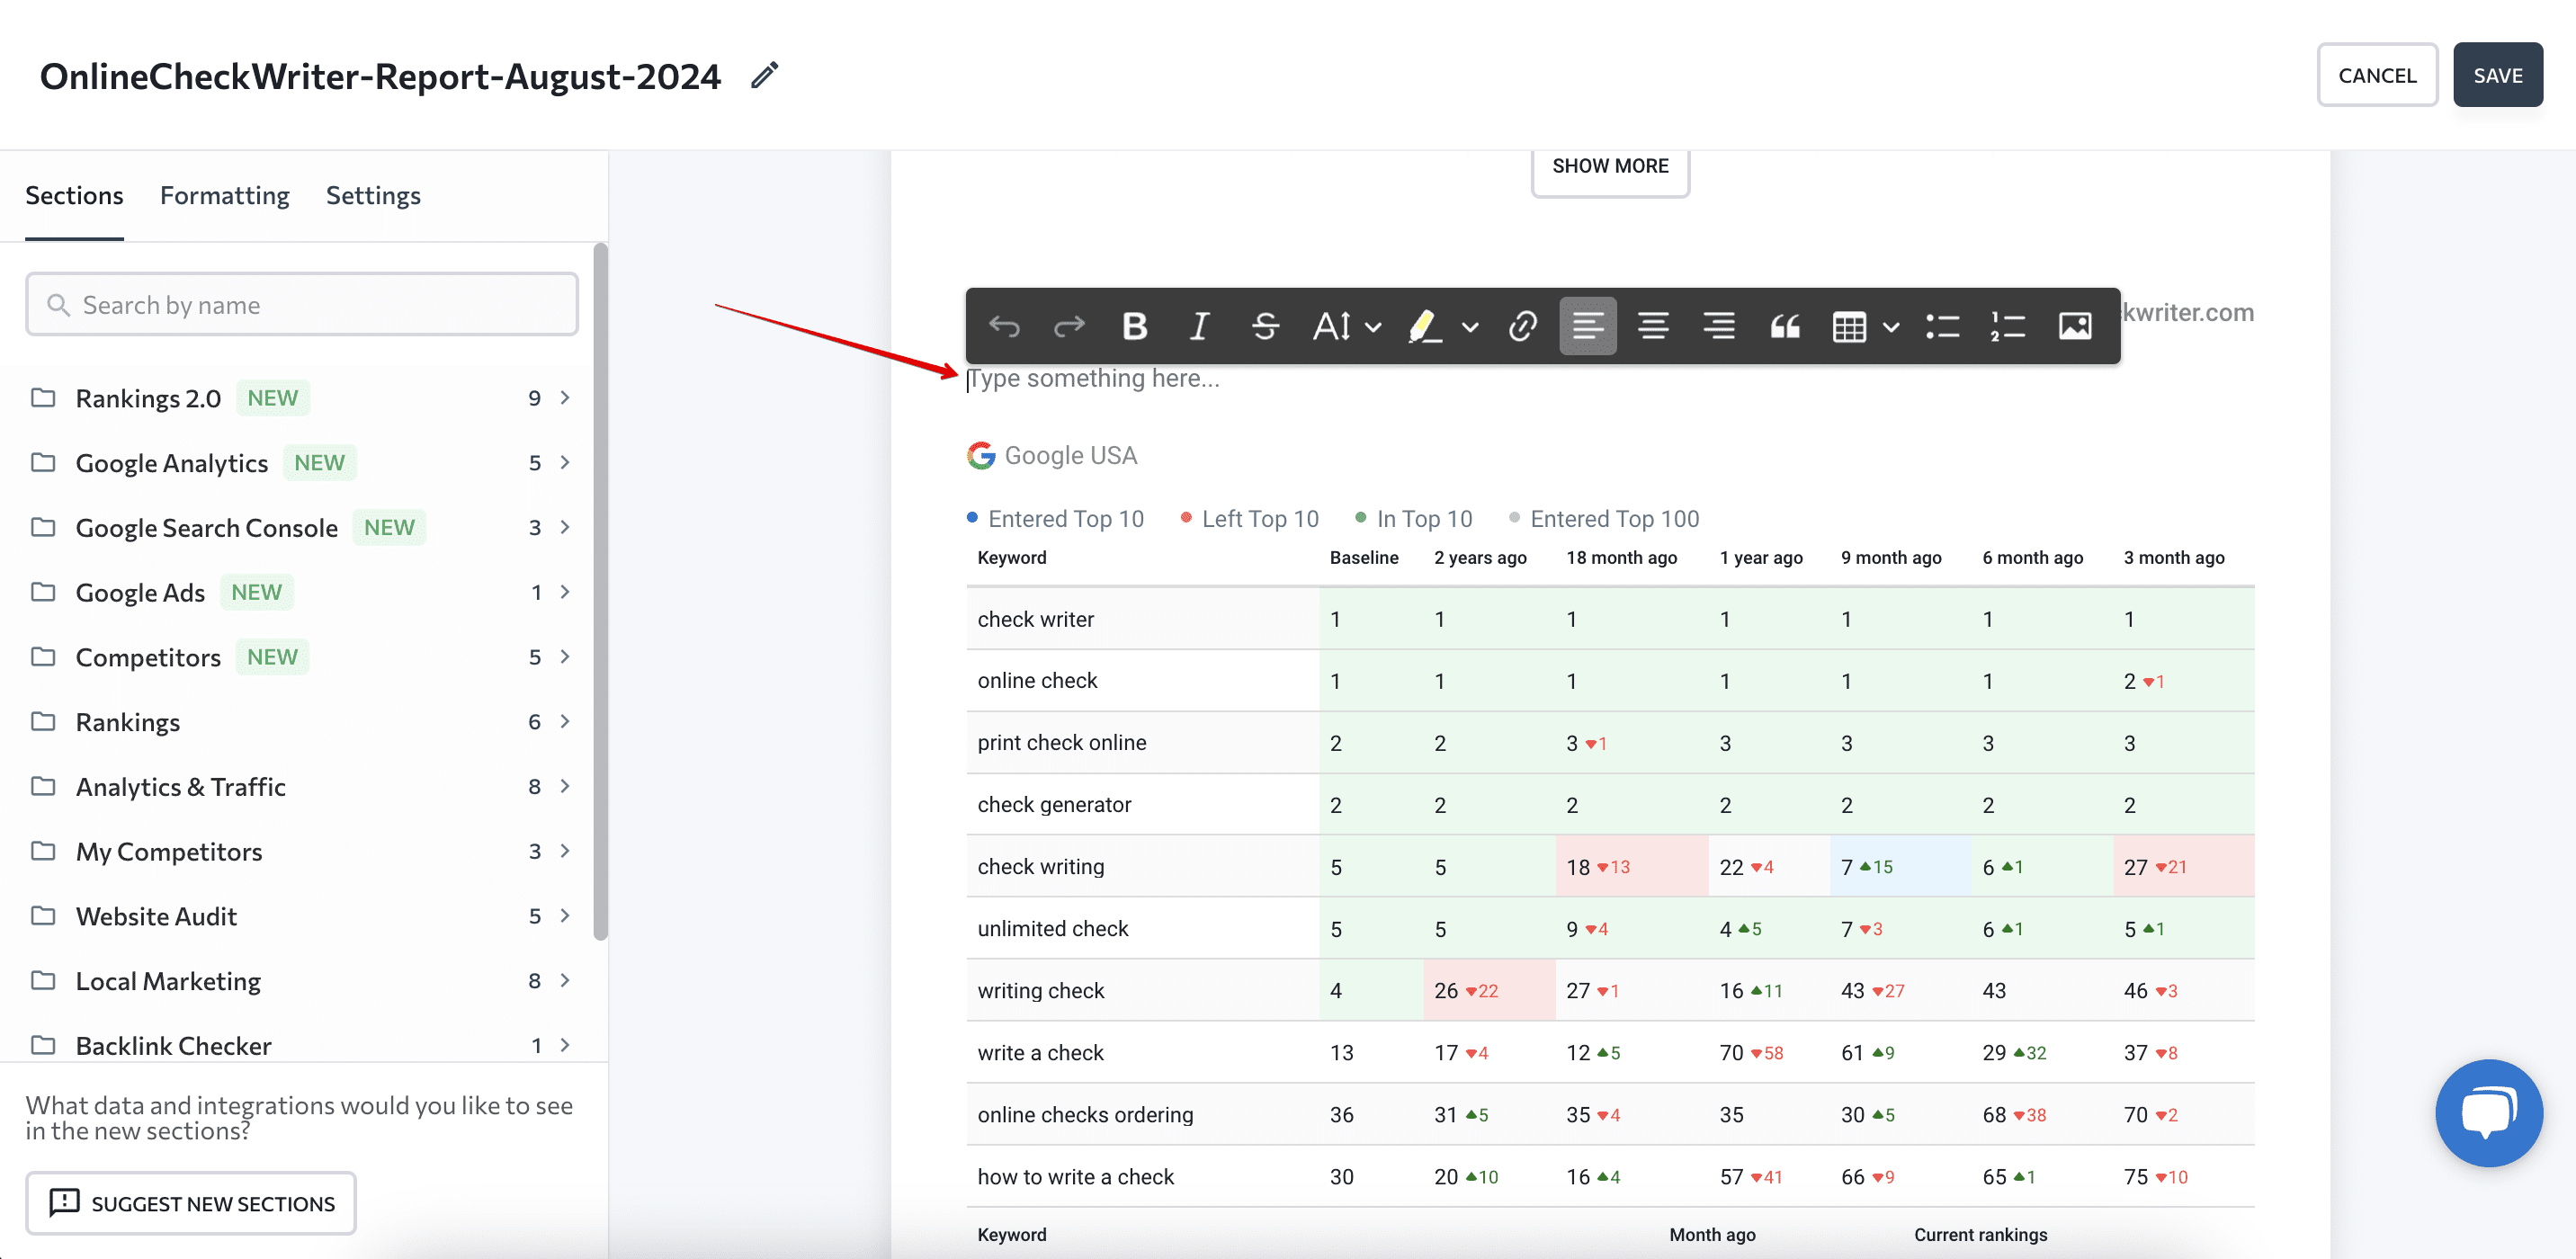The width and height of the screenshot is (2576, 1259).
Task: Open the font size AI control
Action: 1332,326
